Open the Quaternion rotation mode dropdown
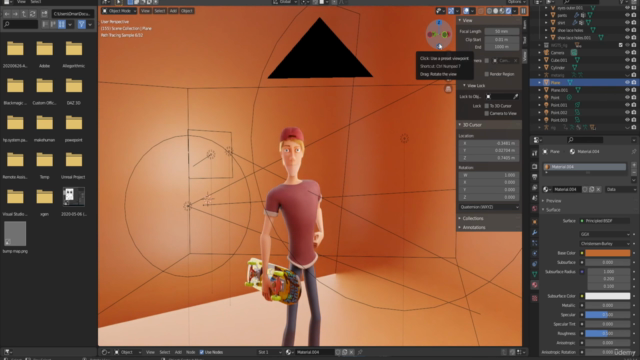 coord(489,207)
